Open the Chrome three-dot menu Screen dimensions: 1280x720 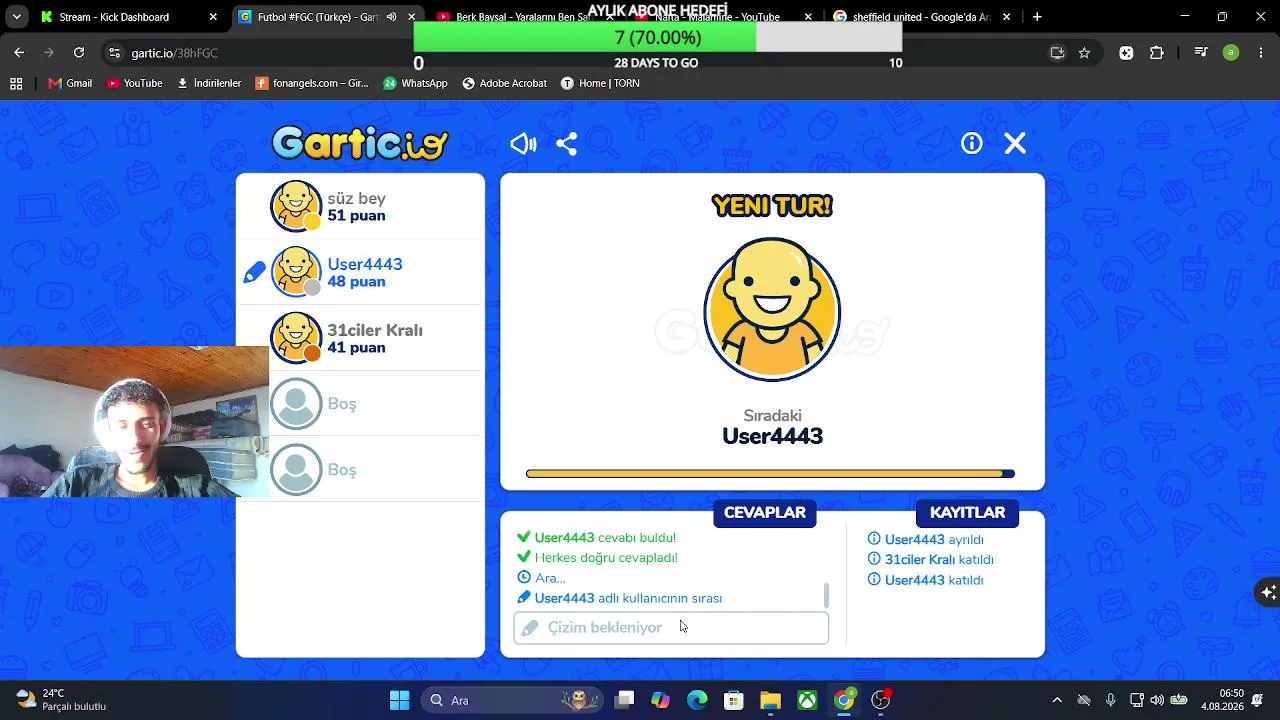pyautogui.click(x=1260, y=53)
